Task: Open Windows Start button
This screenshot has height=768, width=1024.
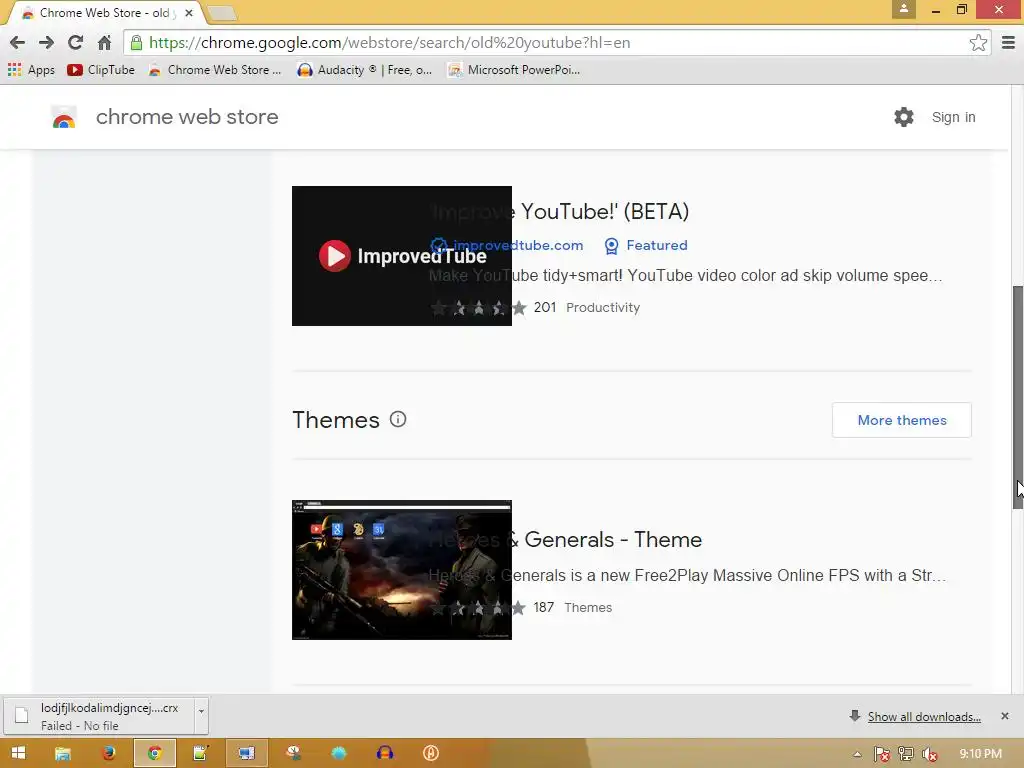Action: click(18, 753)
